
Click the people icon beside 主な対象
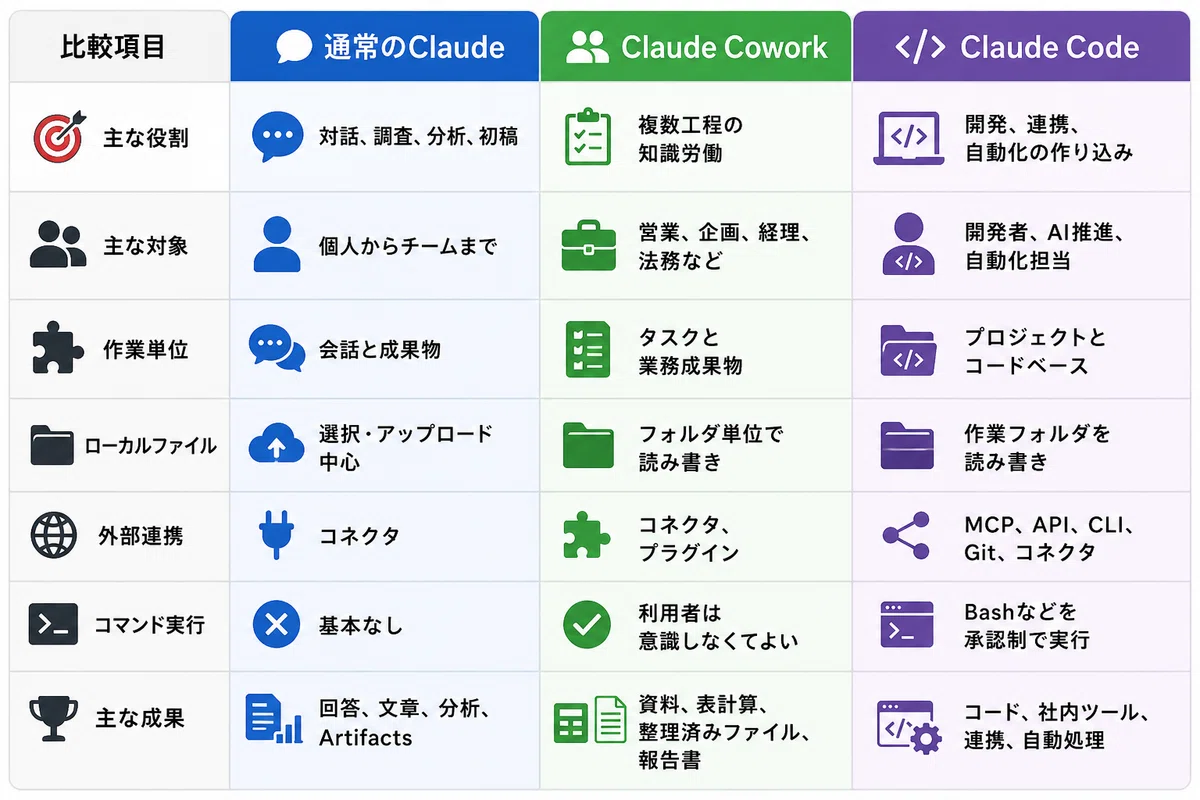pos(58,245)
